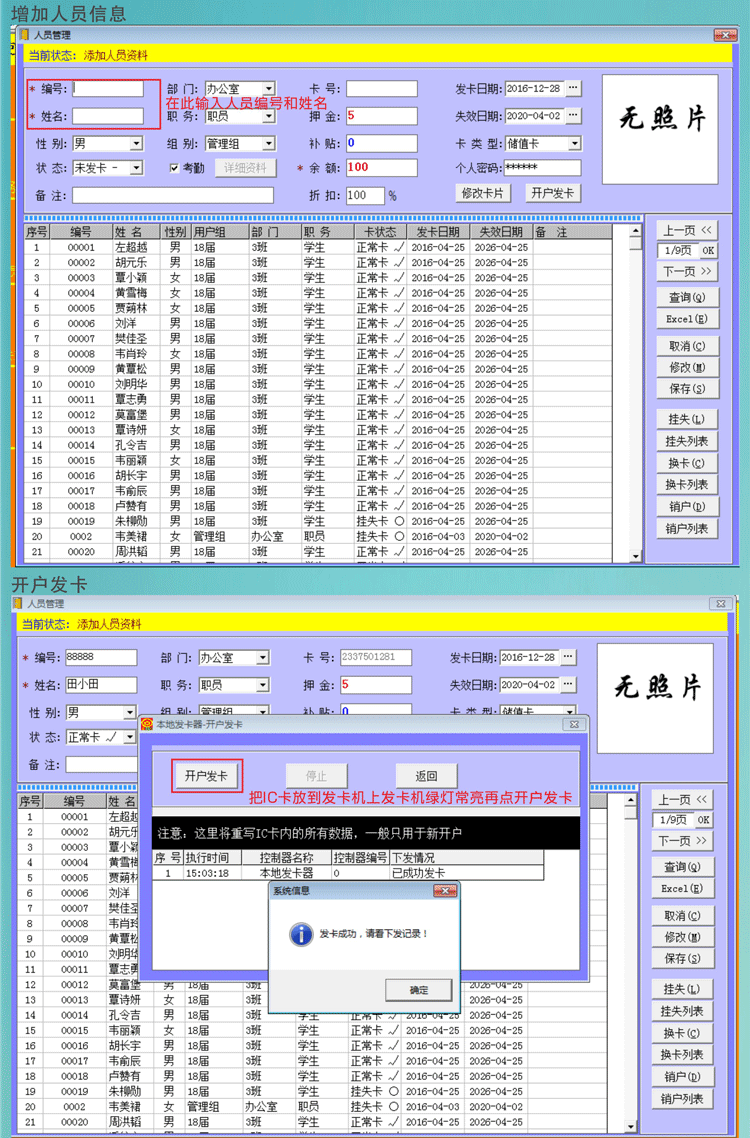
Task: Click 姓名 field containing 田小田
Action: click(101, 685)
